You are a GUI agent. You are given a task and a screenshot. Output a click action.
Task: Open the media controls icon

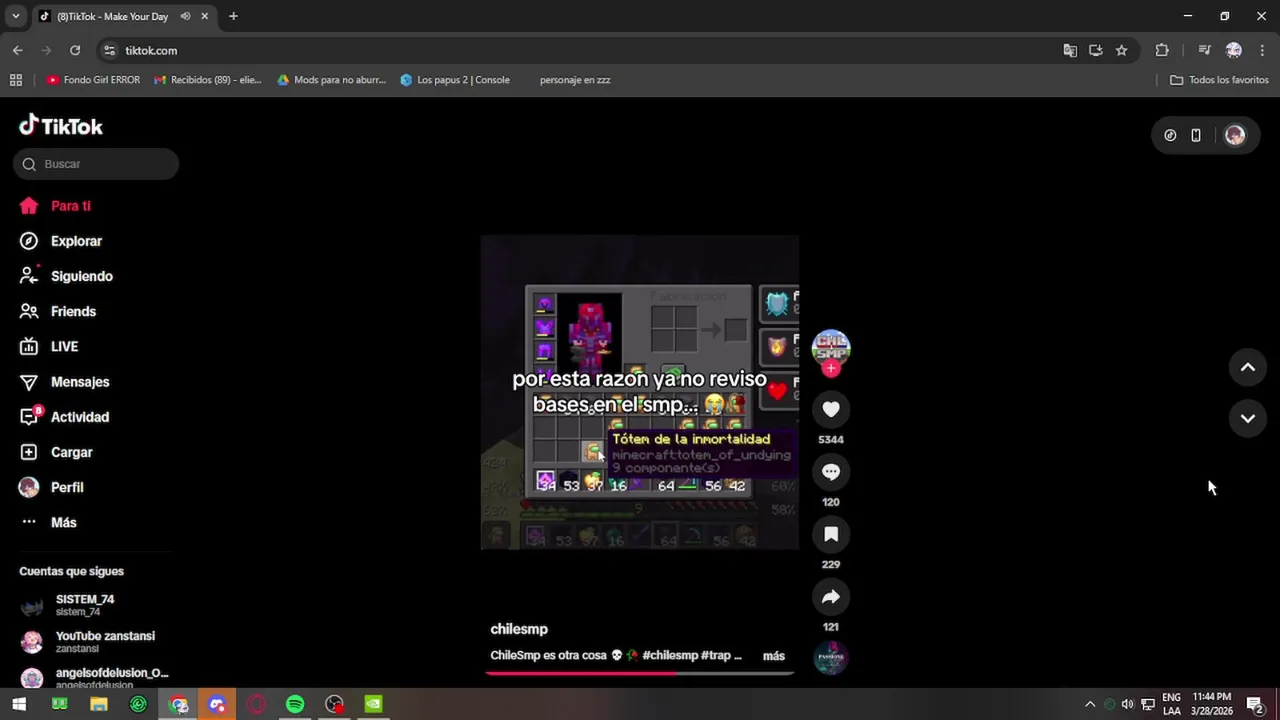(x=1205, y=50)
